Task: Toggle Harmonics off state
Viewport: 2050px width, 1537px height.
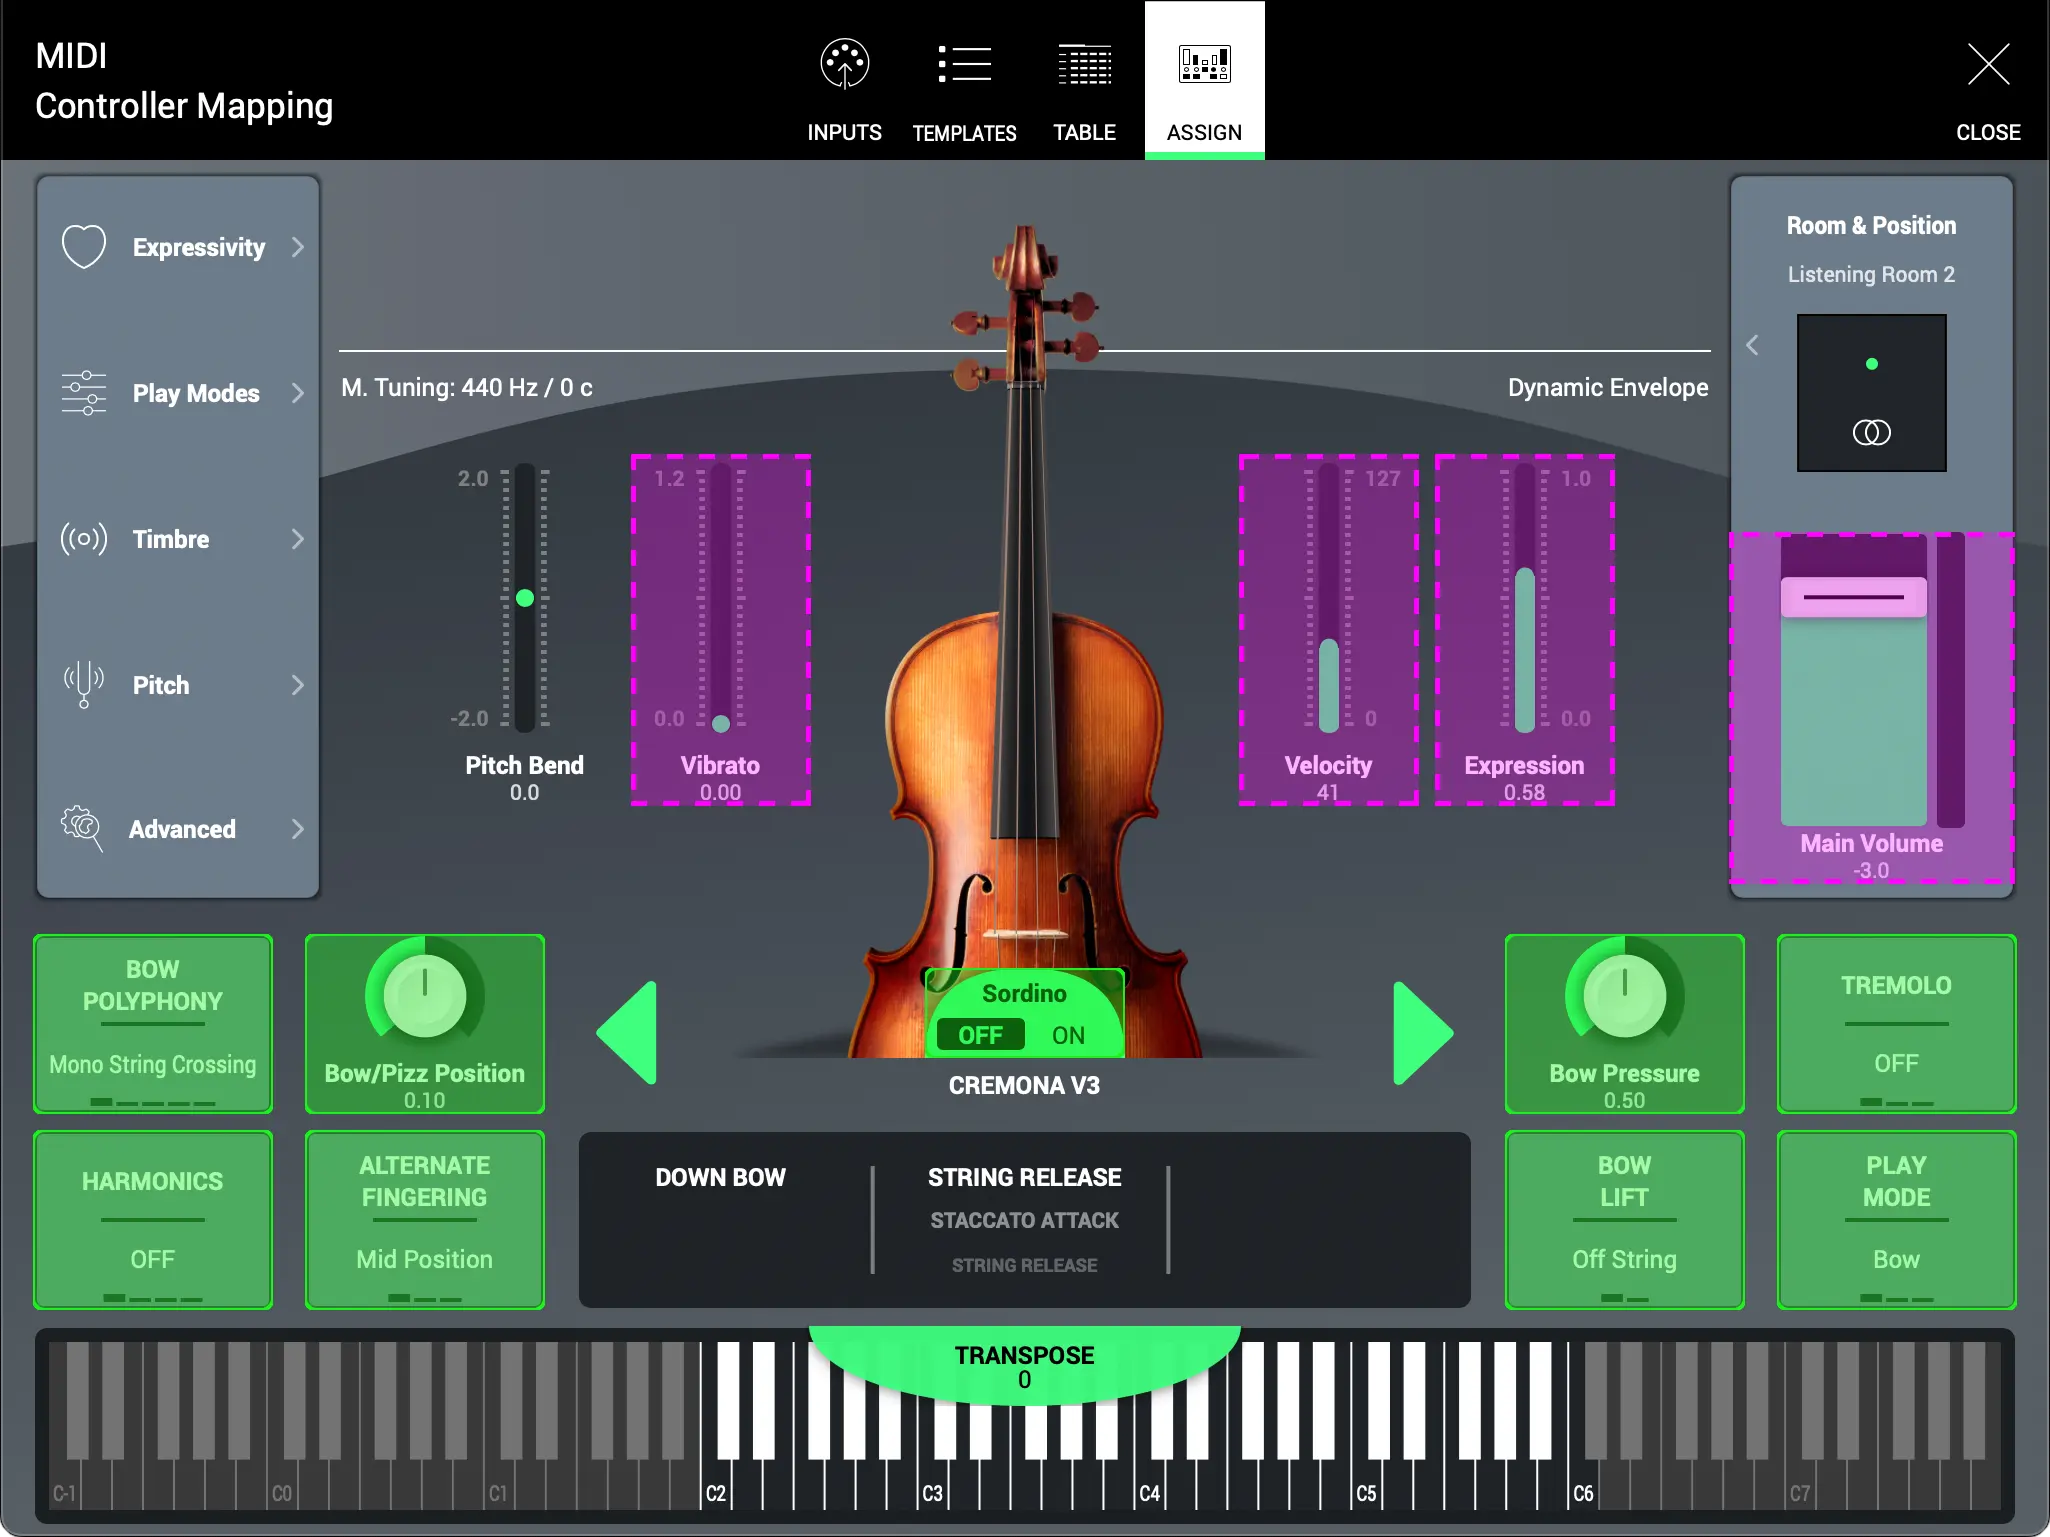Action: (152, 1220)
